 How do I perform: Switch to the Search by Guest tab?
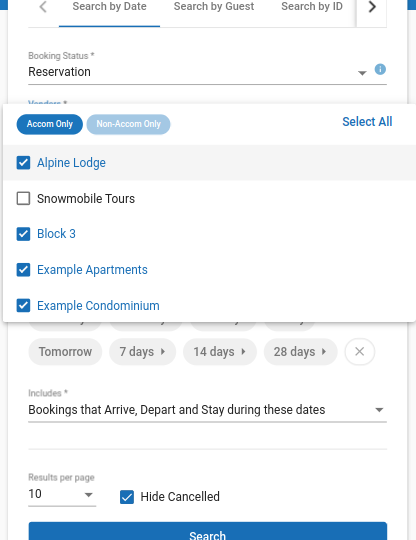[214, 7]
